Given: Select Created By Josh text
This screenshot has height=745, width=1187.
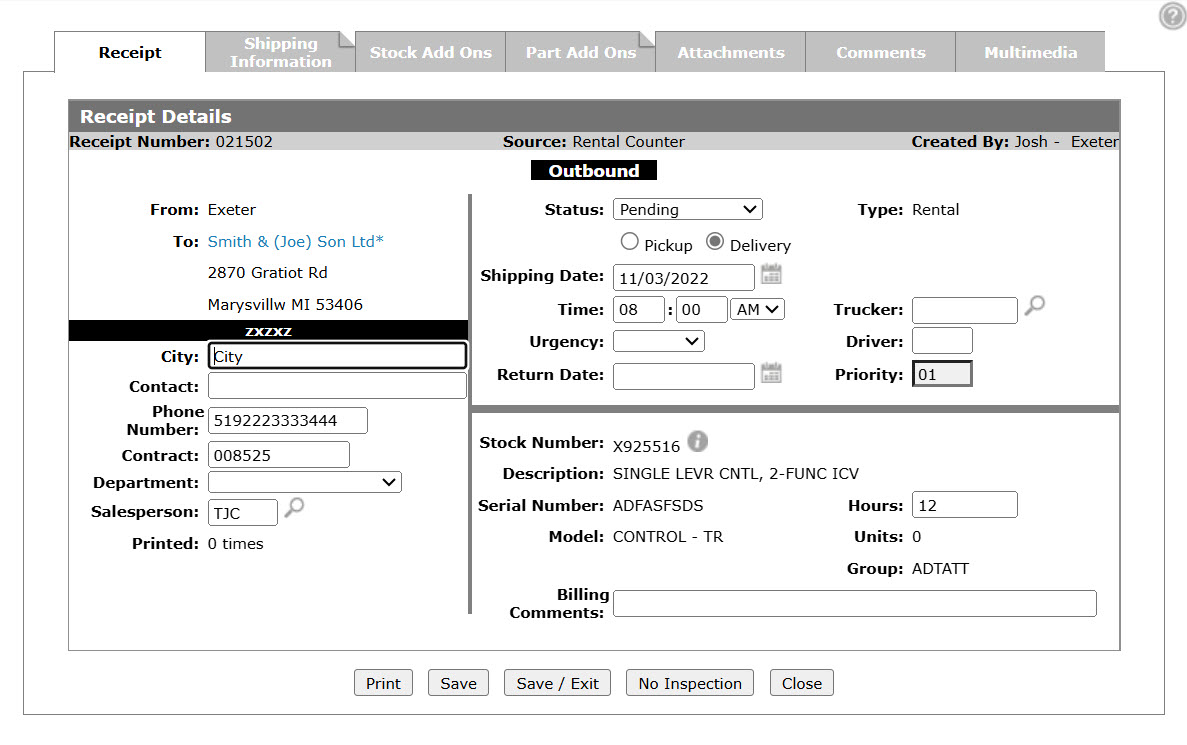Looking at the screenshot, I should 1014,142.
